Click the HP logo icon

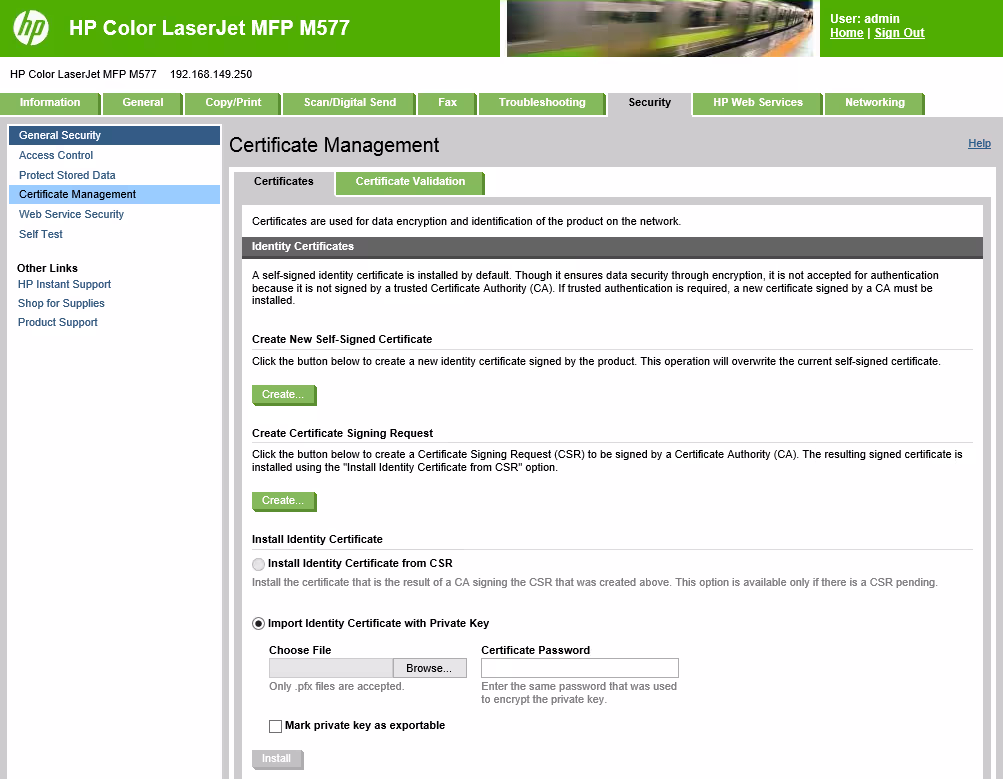click(x=31, y=28)
